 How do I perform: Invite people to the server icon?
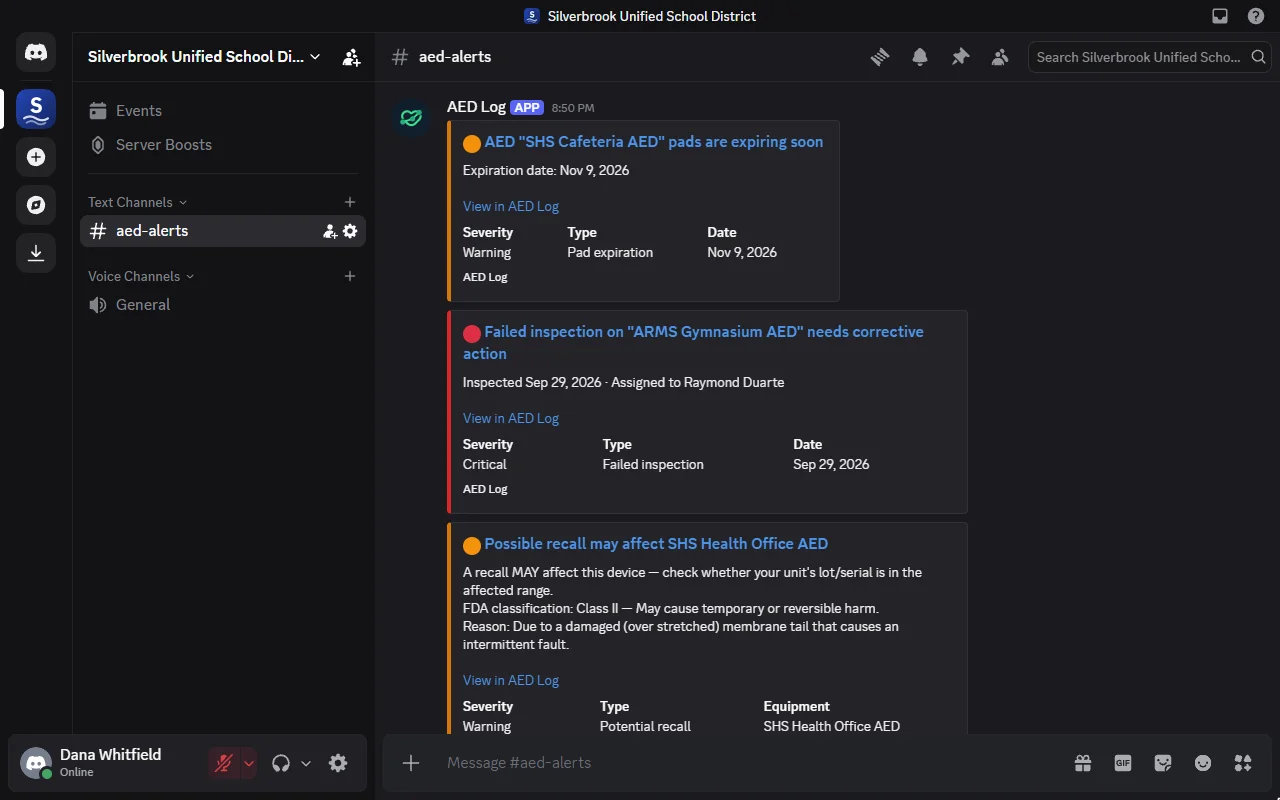pyautogui.click(x=351, y=57)
